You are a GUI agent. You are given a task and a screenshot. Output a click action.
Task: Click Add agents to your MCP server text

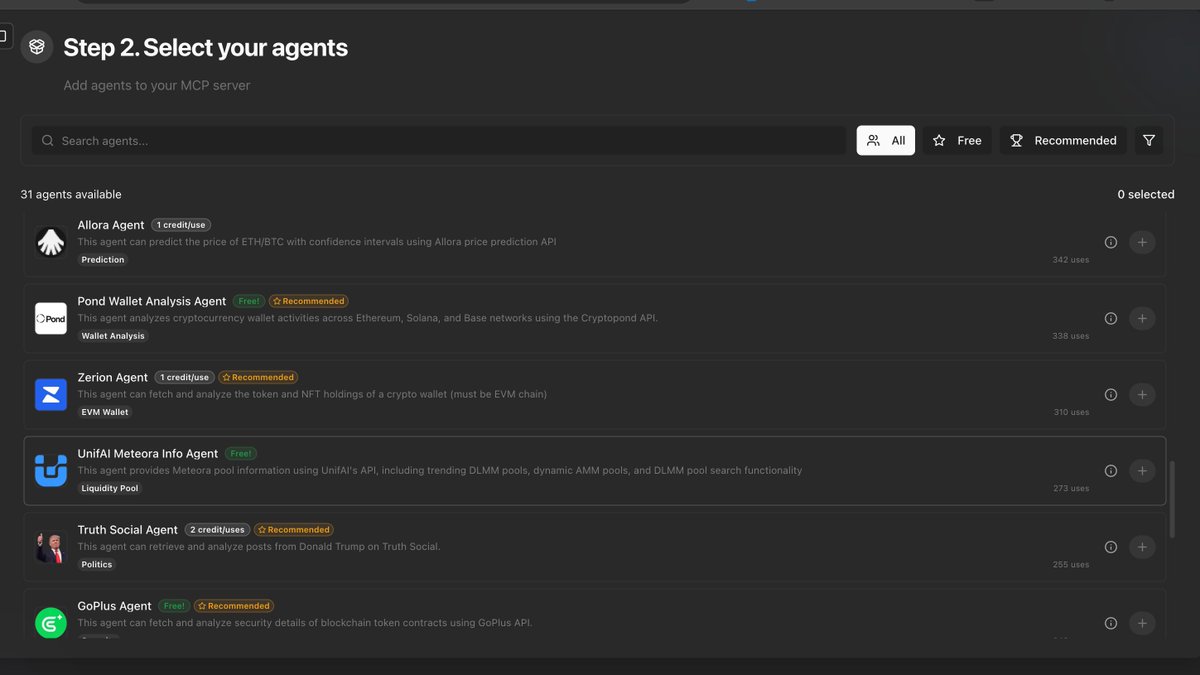pyautogui.click(x=157, y=86)
